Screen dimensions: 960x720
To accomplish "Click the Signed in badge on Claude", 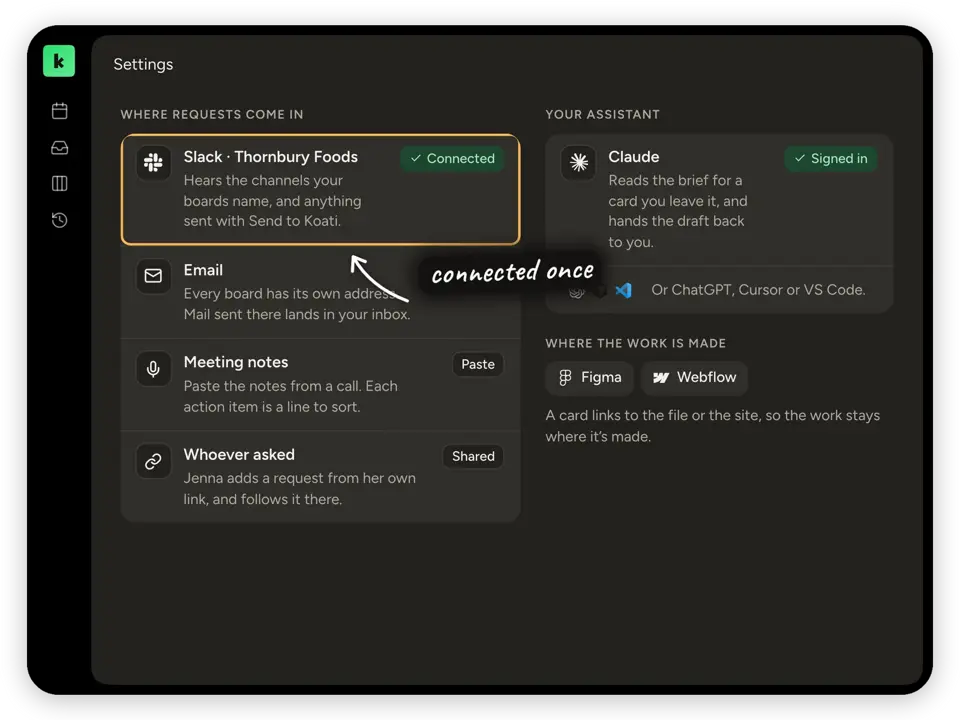I will tap(831, 159).
